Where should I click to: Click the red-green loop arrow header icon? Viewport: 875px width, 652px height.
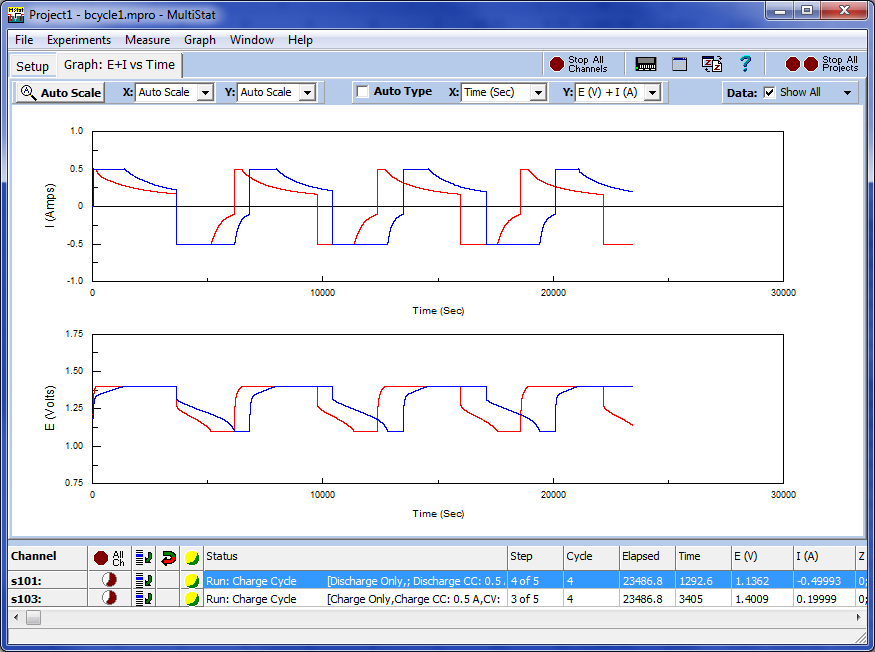pyautogui.click(x=167, y=556)
